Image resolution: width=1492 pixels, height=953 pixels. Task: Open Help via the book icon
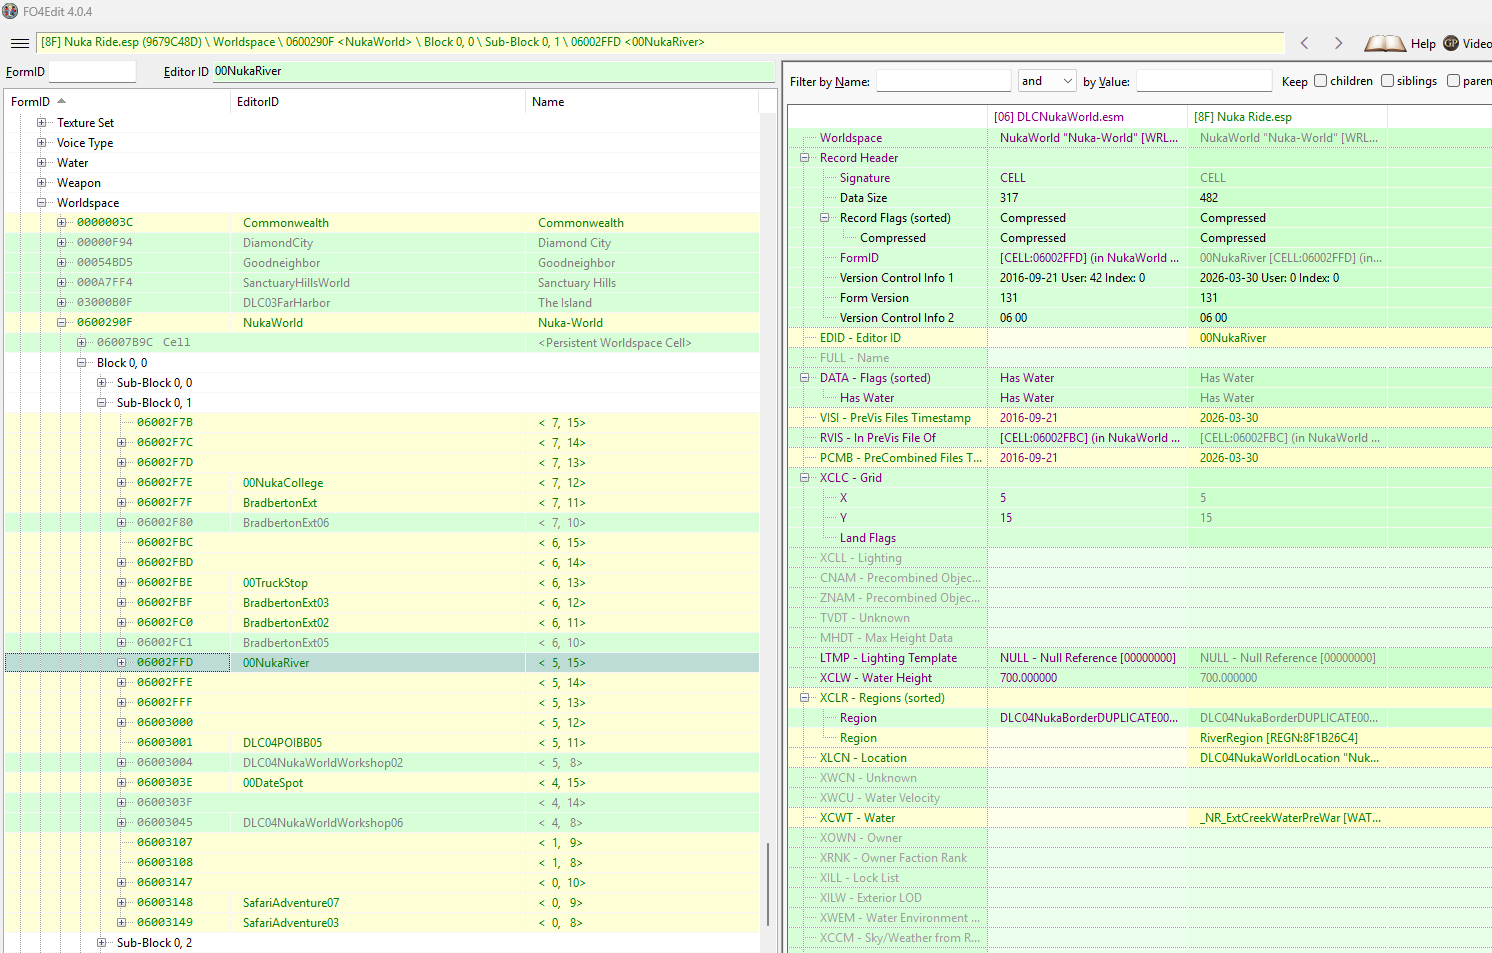tap(1384, 43)
